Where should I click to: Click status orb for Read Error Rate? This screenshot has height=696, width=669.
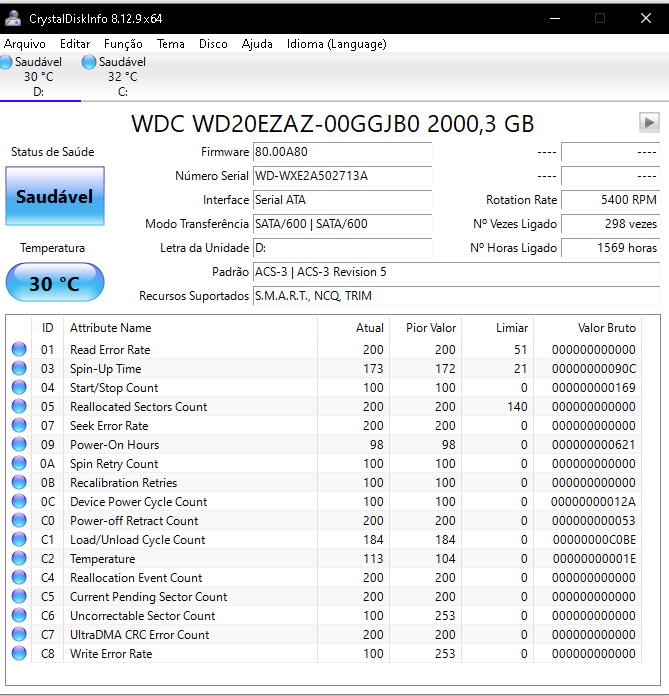(x=19, y=349)
